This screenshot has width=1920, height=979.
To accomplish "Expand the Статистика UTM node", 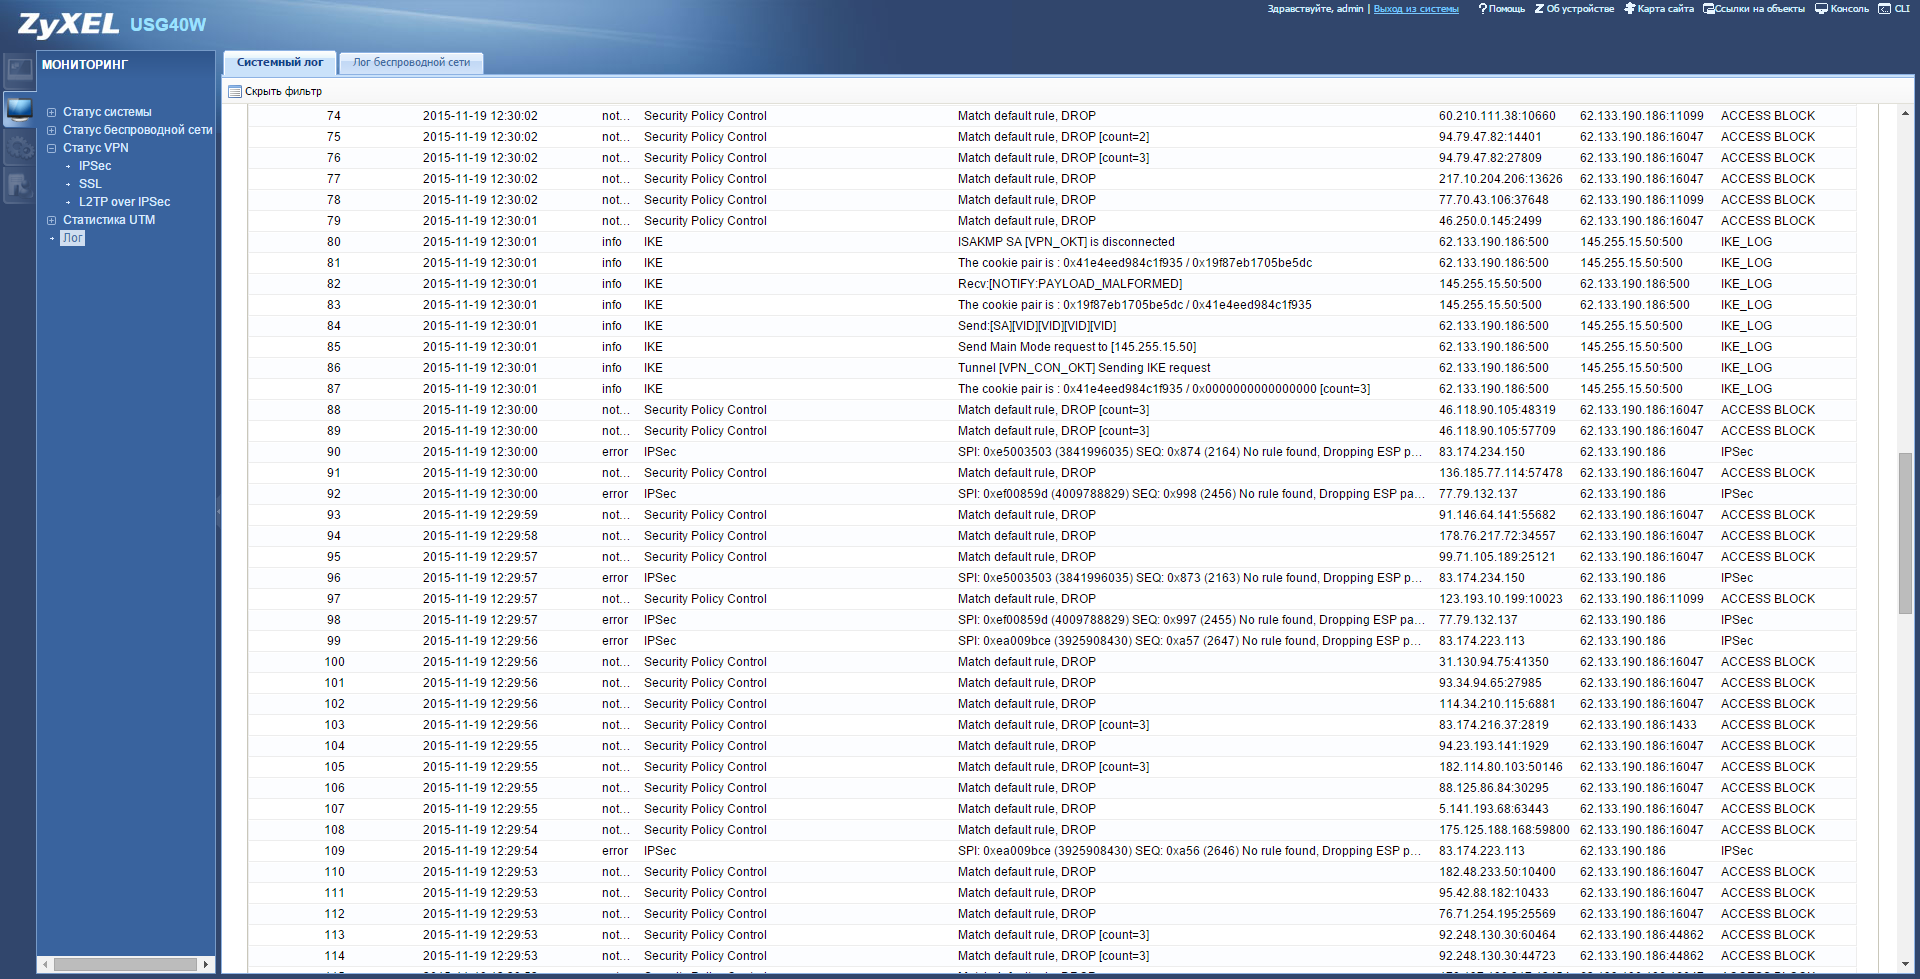I will [52, 220].
